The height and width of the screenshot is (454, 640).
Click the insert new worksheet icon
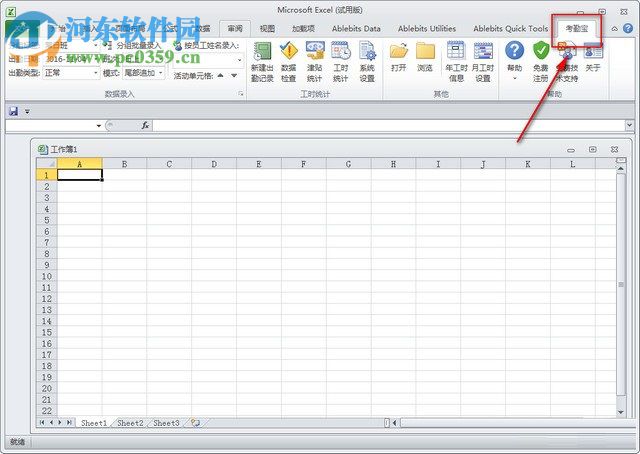pos(195,423)
